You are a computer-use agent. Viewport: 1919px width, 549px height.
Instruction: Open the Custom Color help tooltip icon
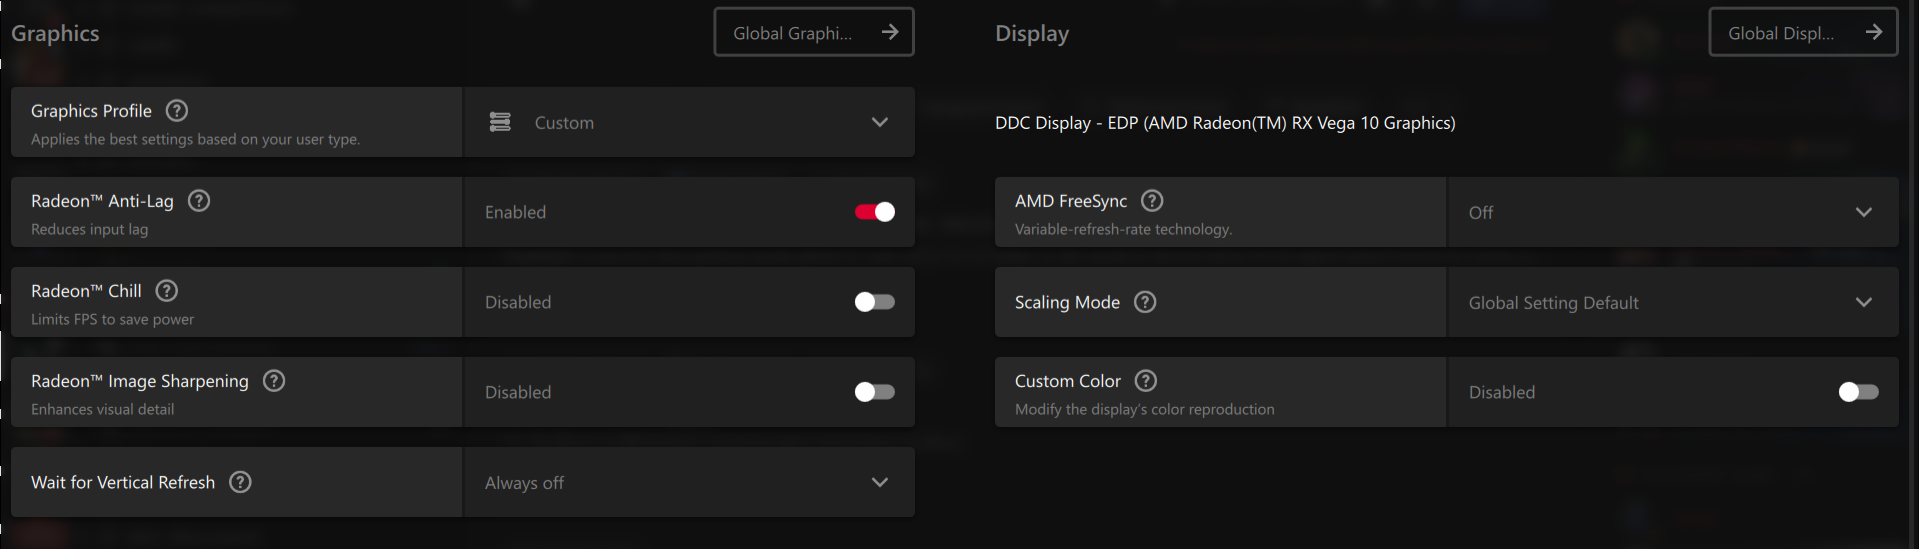[1146, 381]
